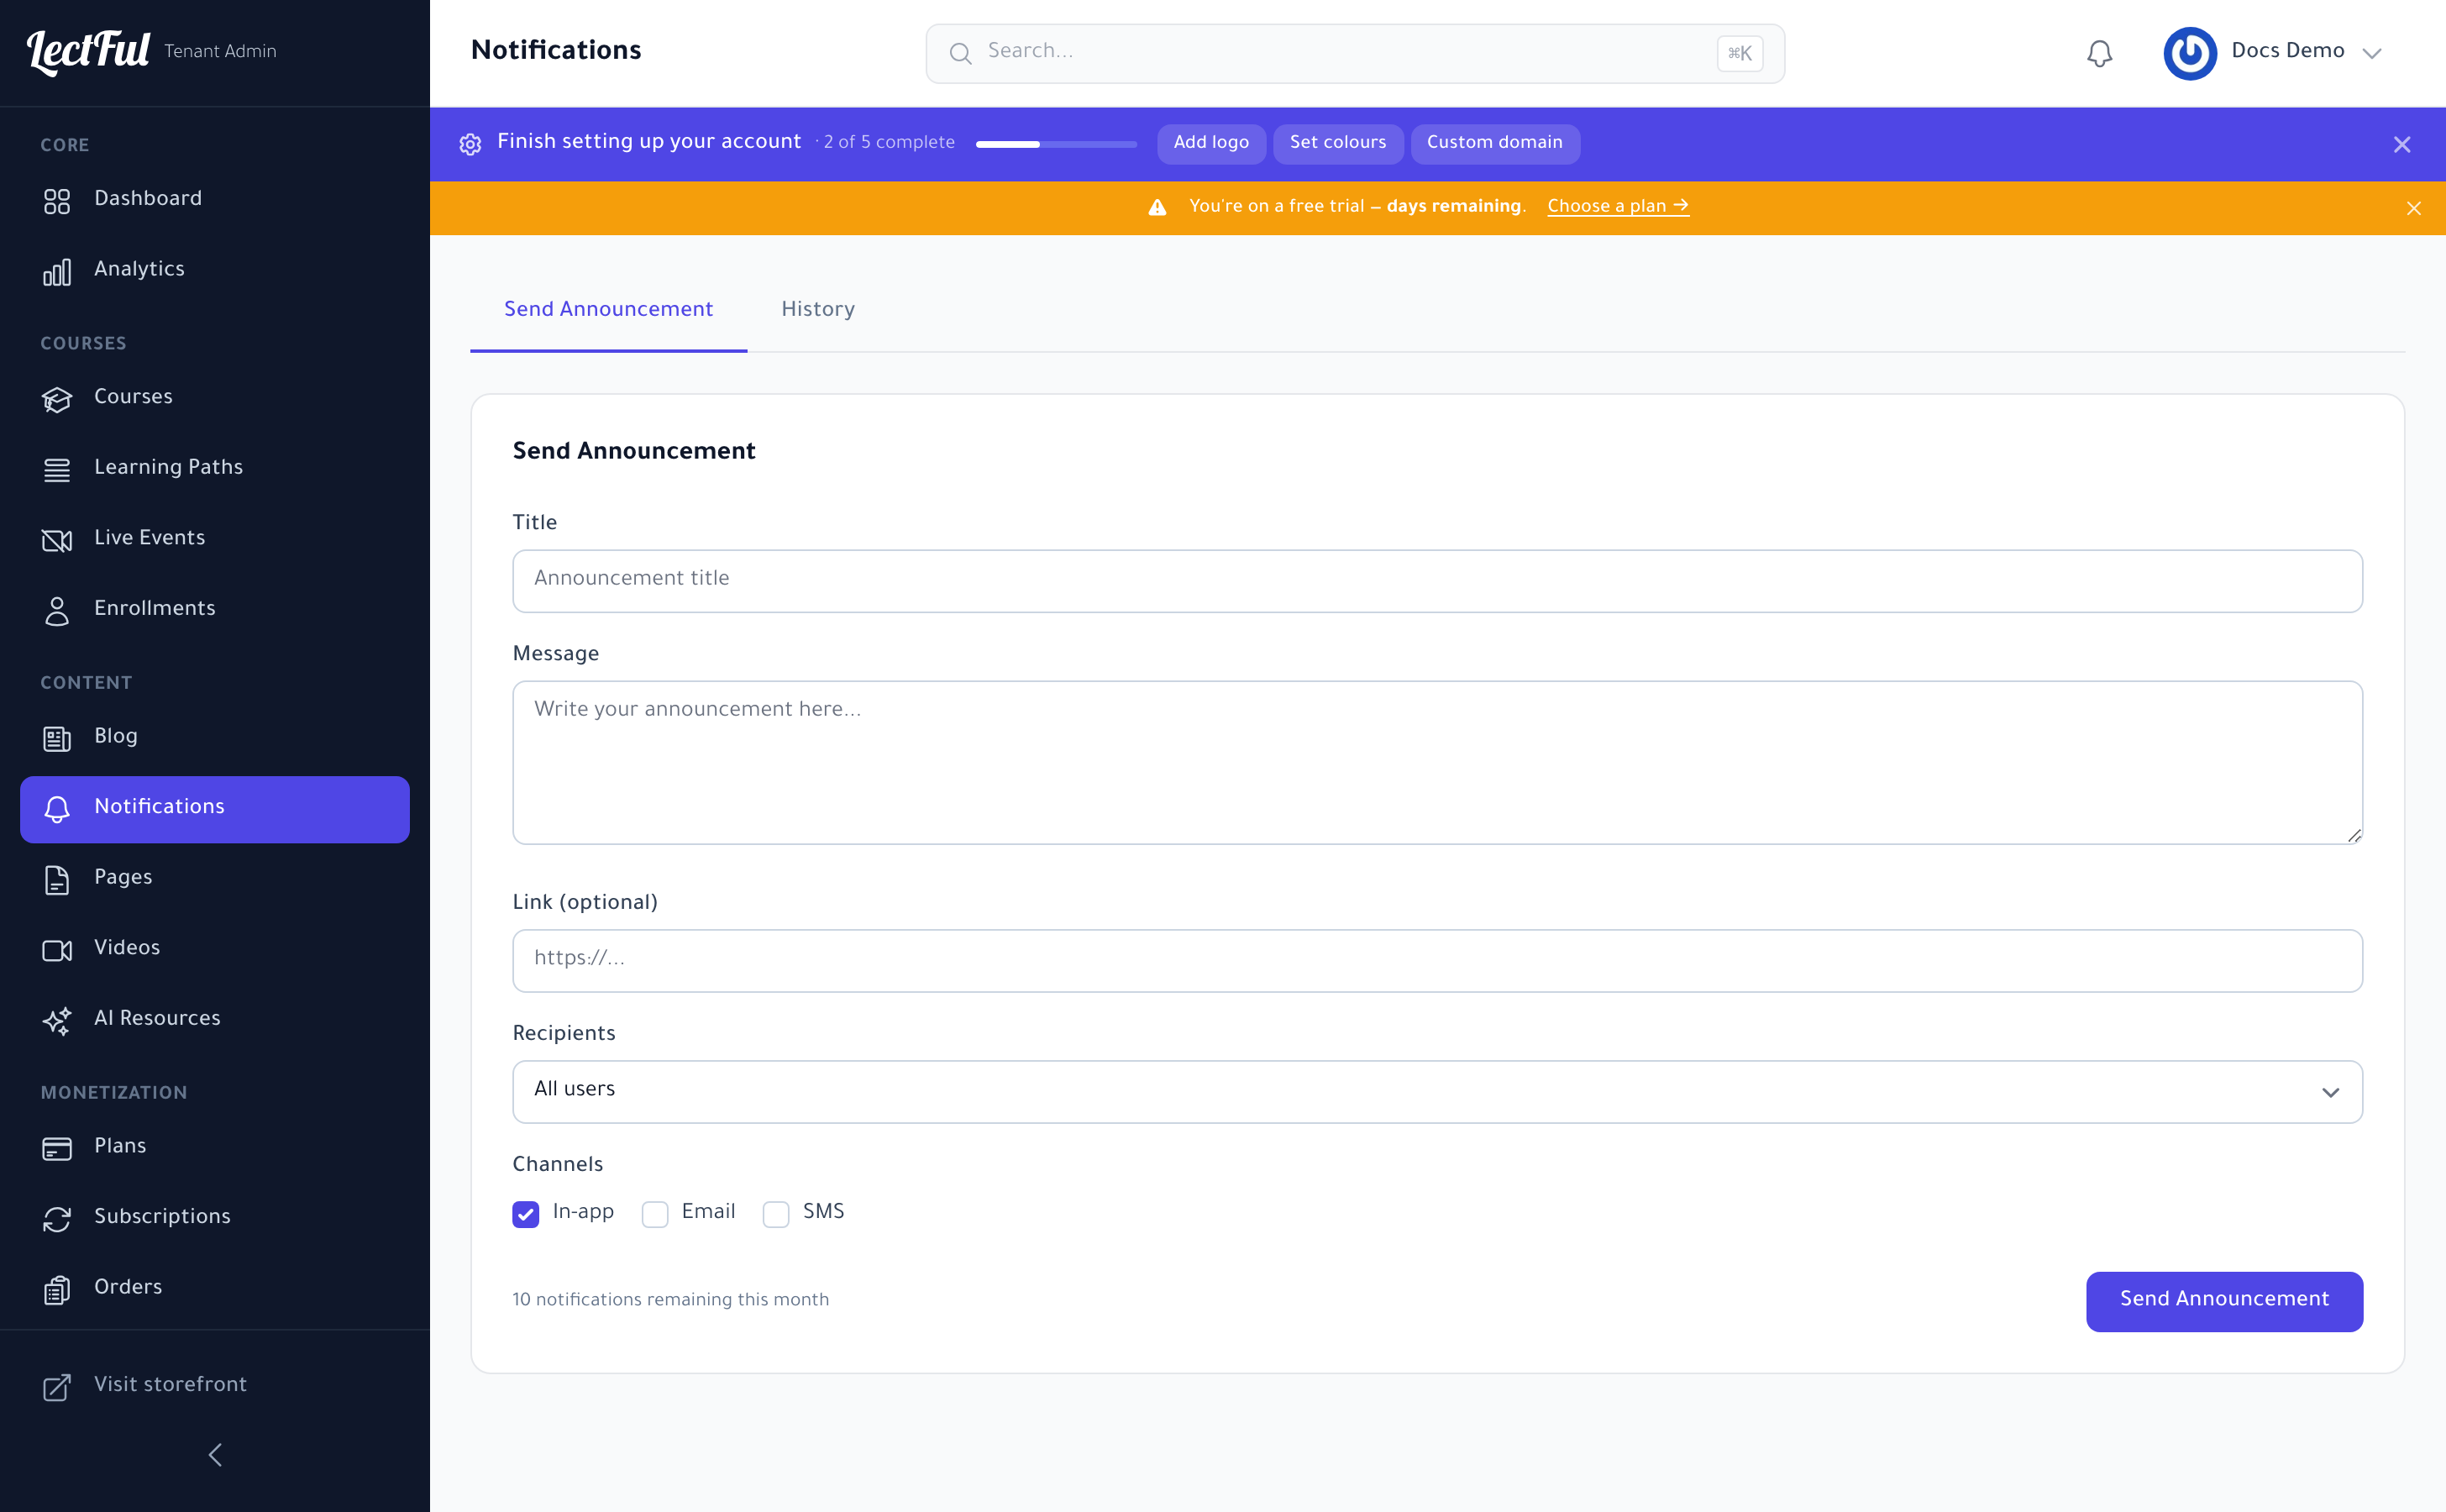Click '2 of 5 complete' text

point(889,143)
